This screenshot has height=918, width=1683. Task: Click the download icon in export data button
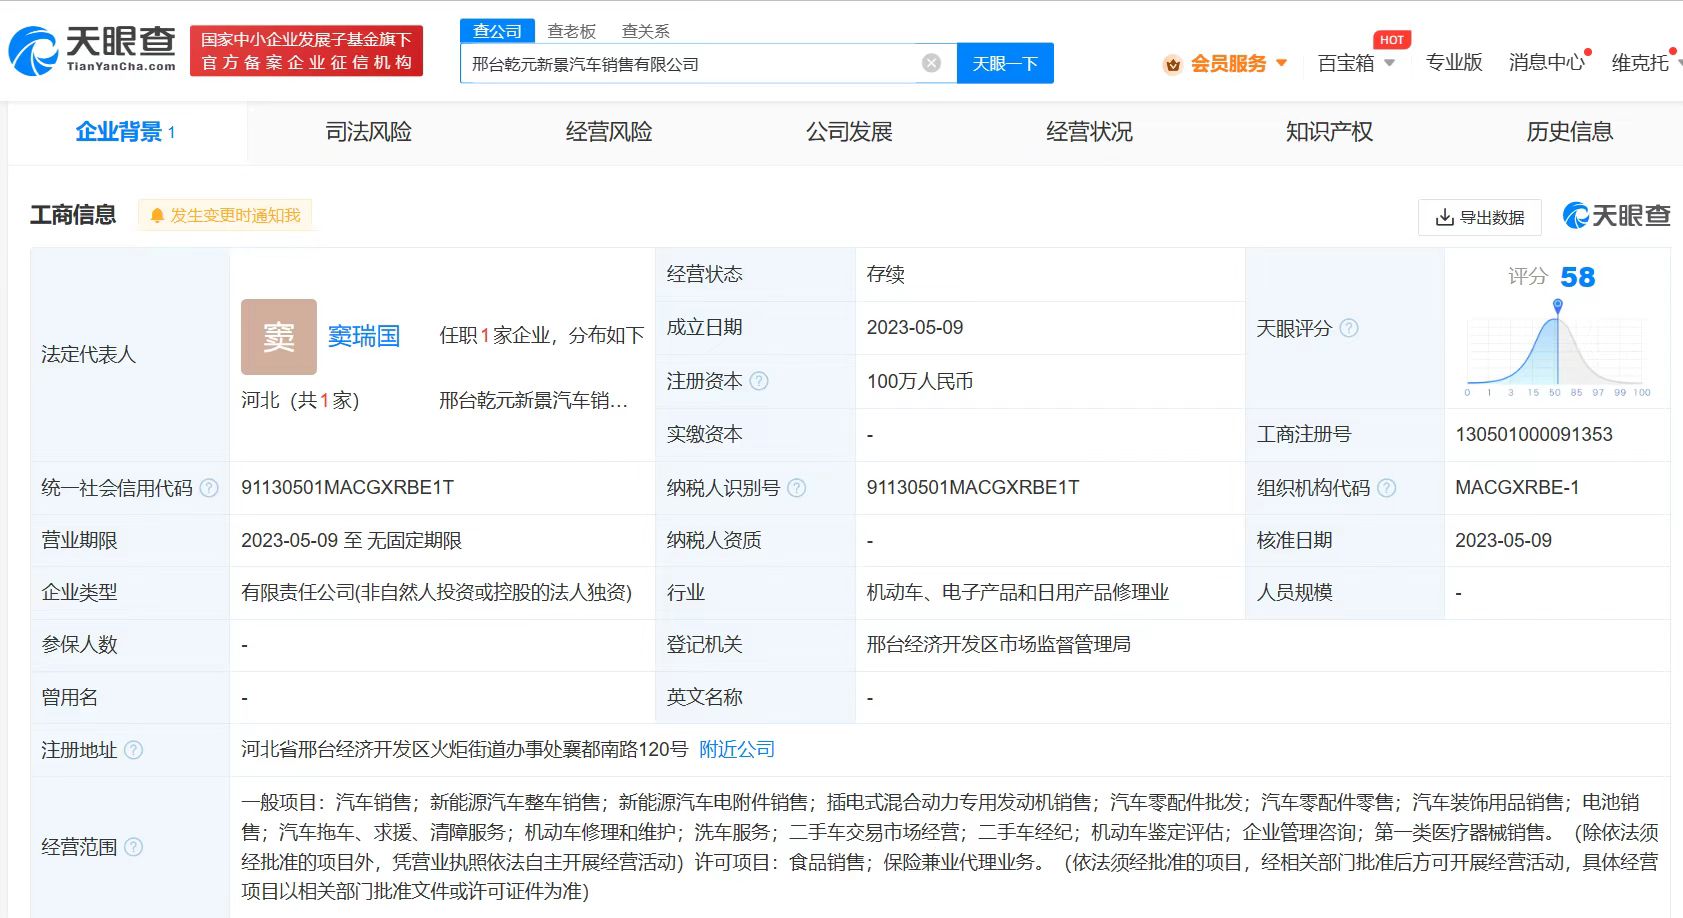click(x=1444, y=217)
